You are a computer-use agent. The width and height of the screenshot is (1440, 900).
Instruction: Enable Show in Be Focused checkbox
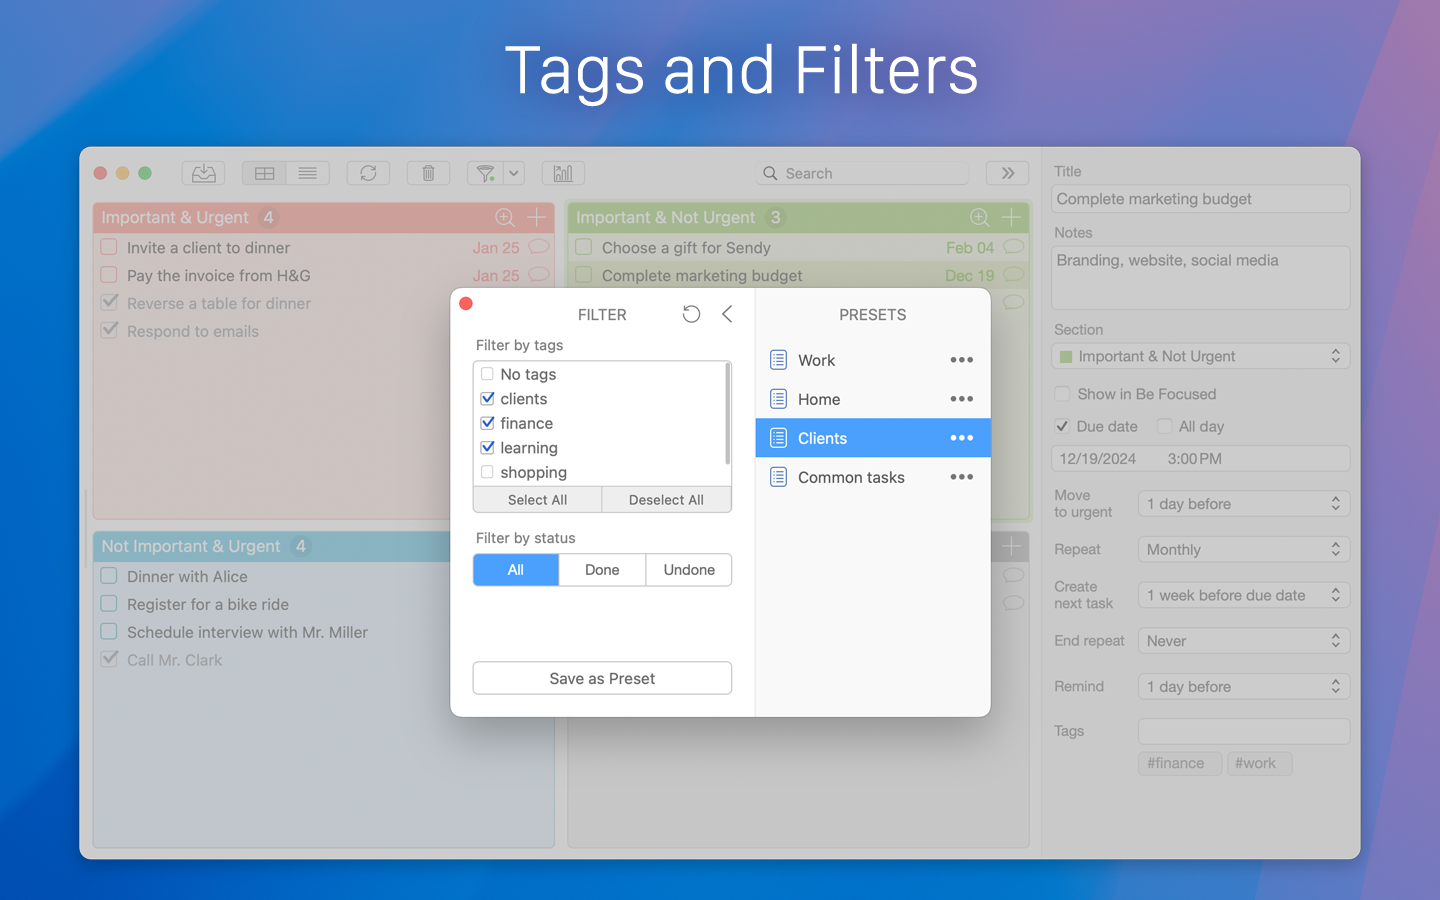1063,394
